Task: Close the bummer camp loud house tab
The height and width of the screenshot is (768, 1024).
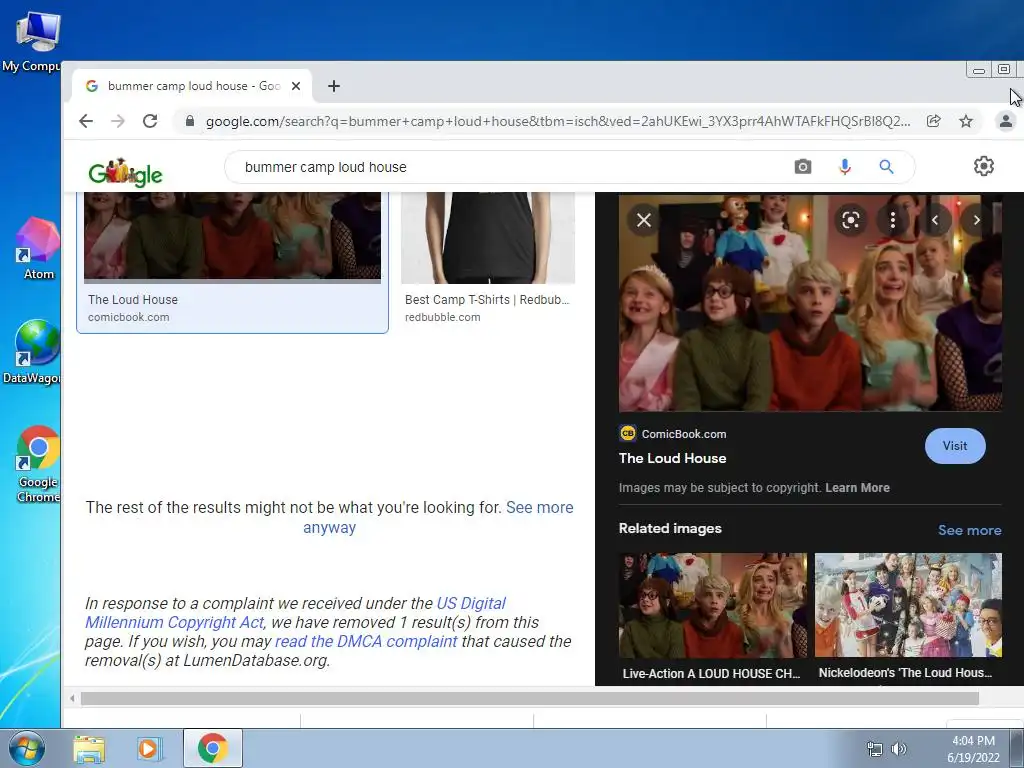Action: coord(296,86)
